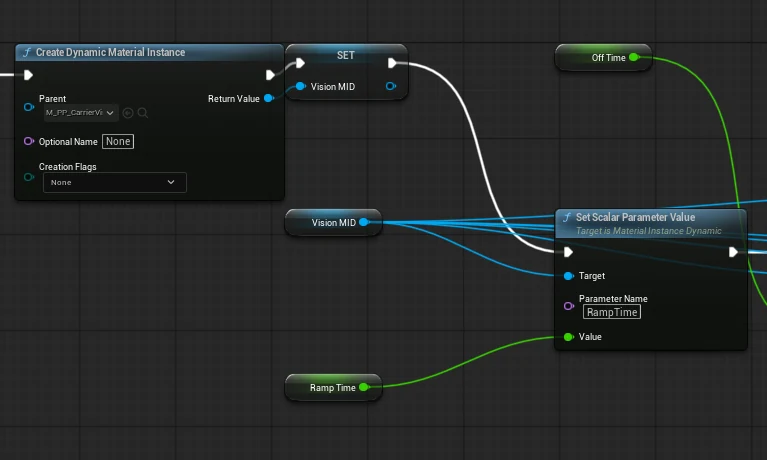The height and width of the screenshot is (460, 767).
Task: Click the Parent input pin
Action: click(29, 107)
